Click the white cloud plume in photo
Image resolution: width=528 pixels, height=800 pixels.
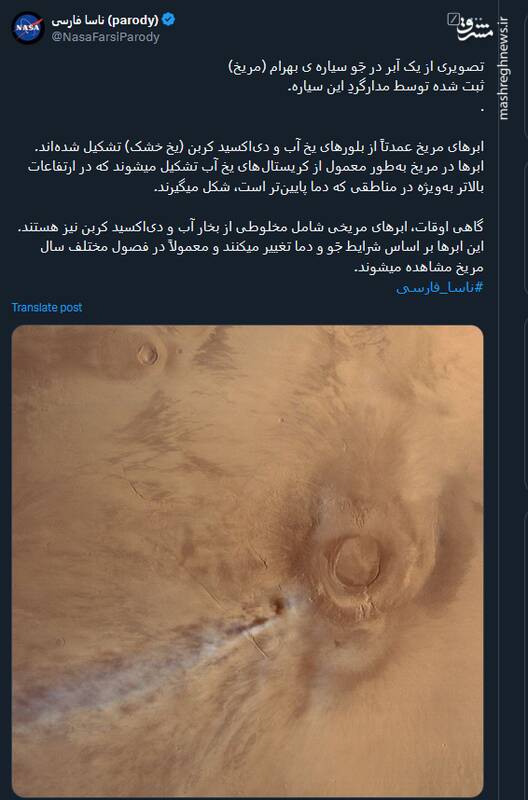(153, 658)
